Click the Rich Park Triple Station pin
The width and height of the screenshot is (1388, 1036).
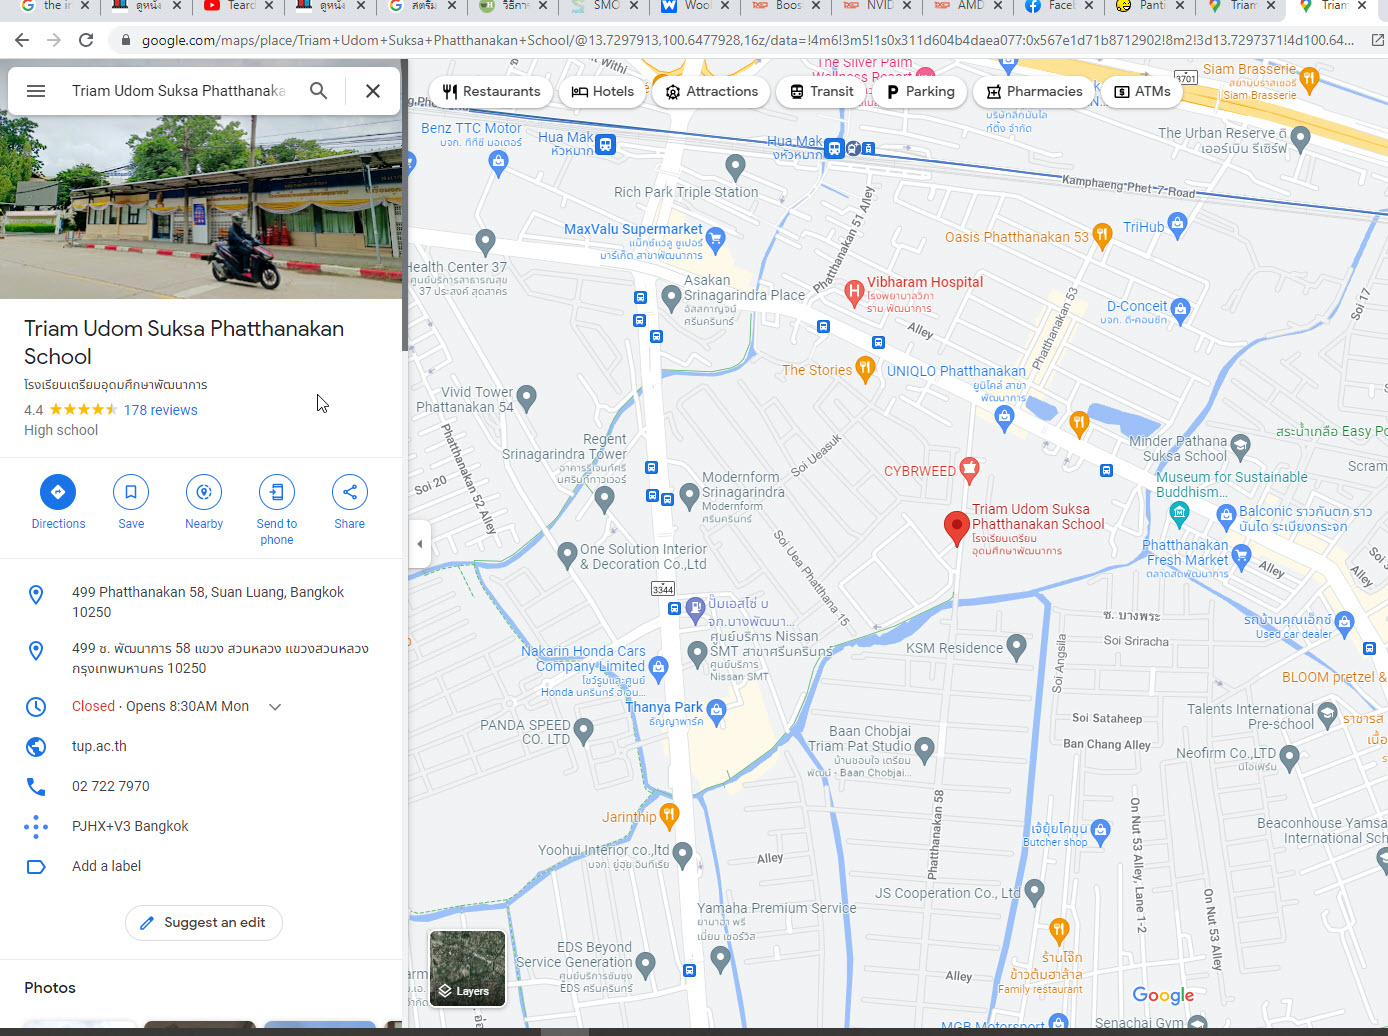click(736, 167)
